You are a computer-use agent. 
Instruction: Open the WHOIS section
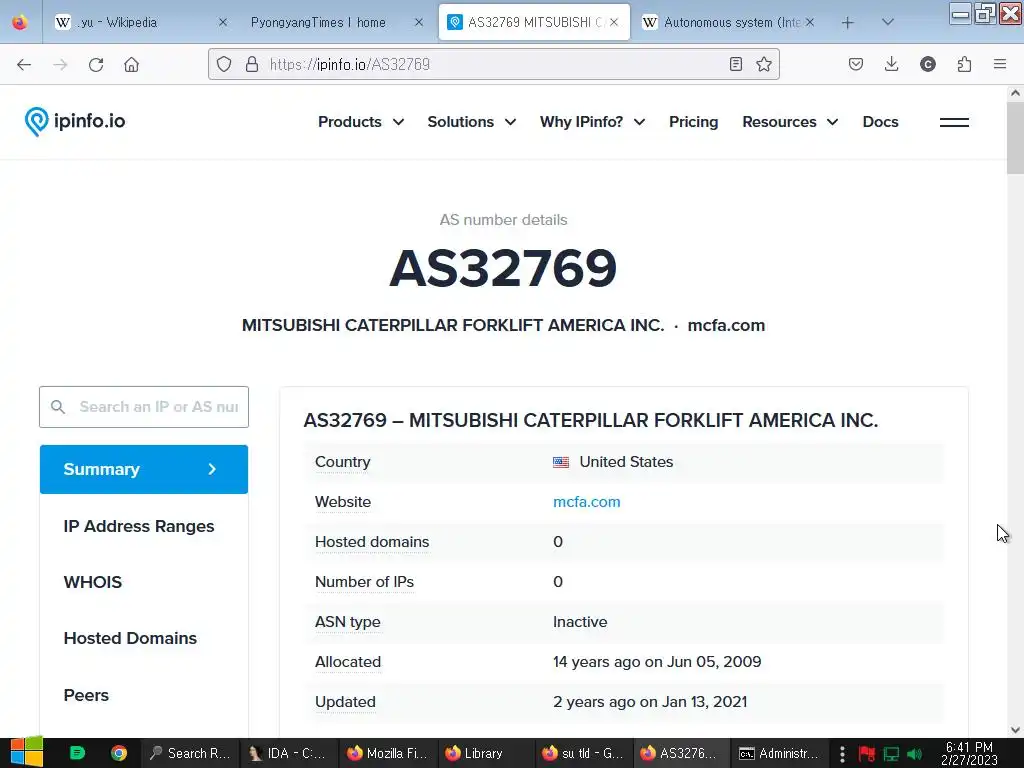pos(93,583)
